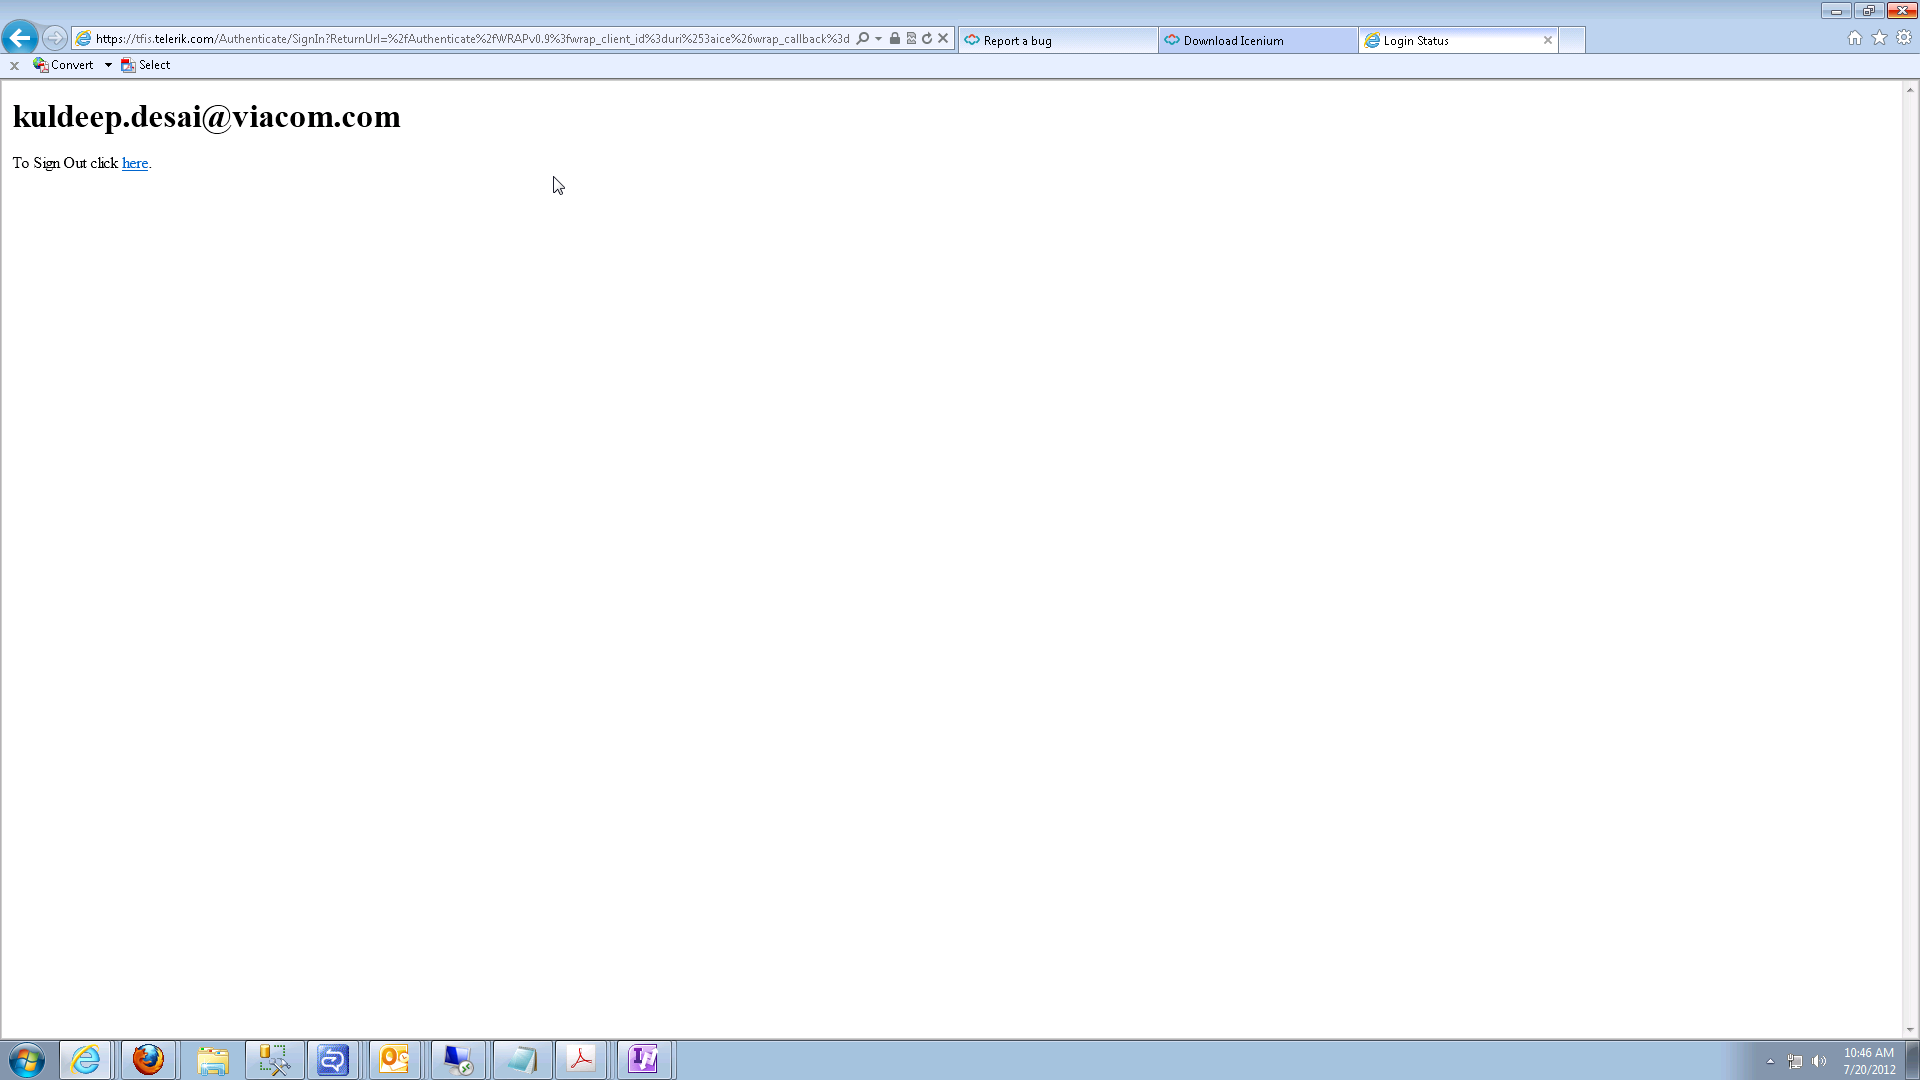1920x1080 pixels.
Task: Open the Home page icon
Action: coord(1855,38)
